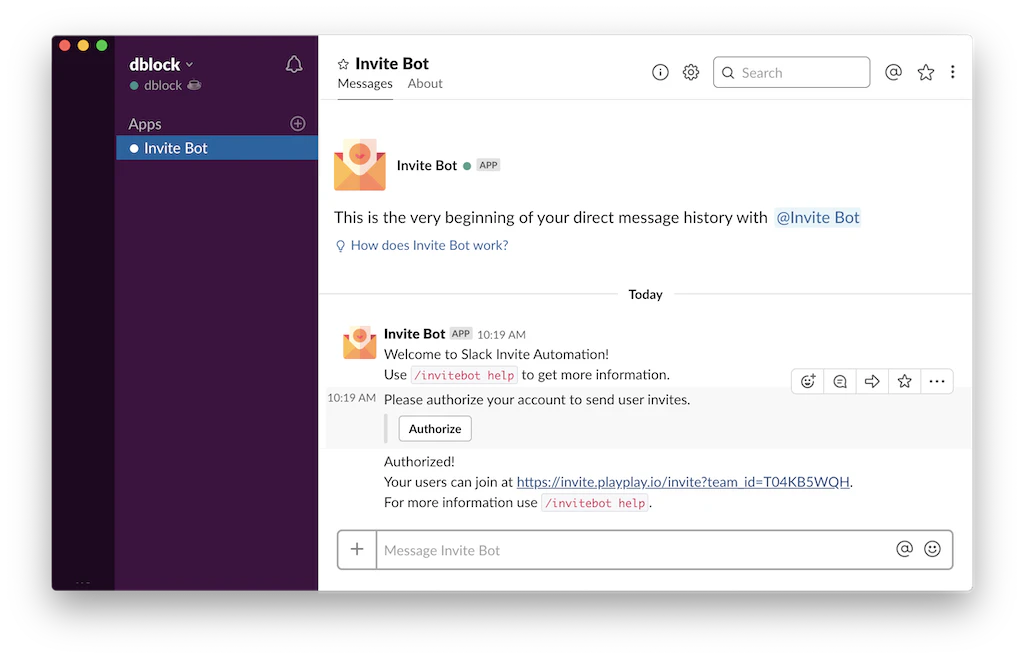The height and width of the screenshot is (659, 1024).
Task: Open the Today date divider to jump dates
Action: pyautogui.click(x=645, y=294)
